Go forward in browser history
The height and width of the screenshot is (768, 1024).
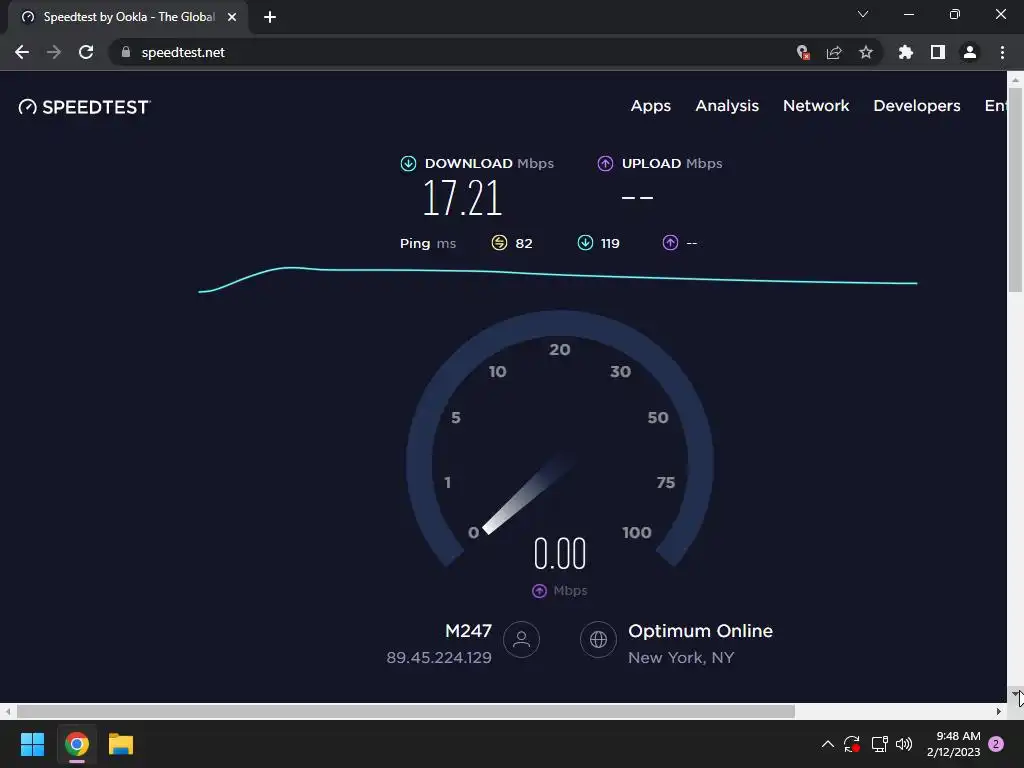pyautogui.click(x=54, y=52)
